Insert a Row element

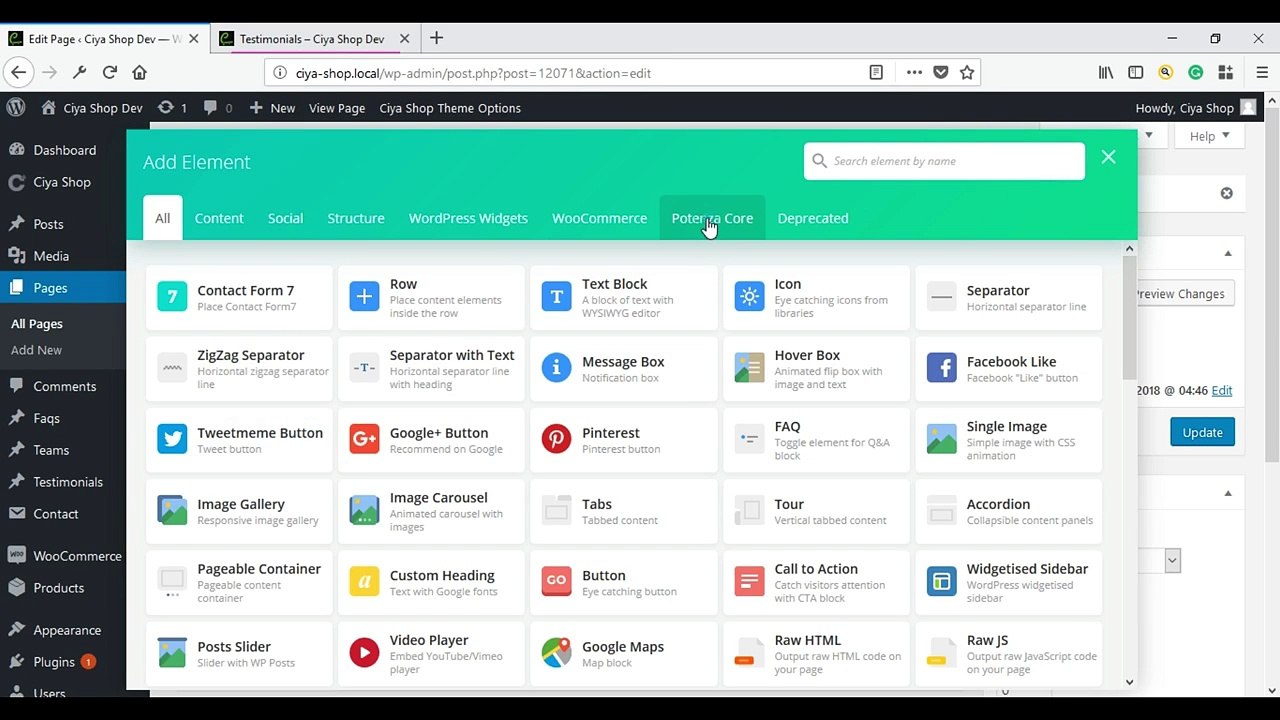point(431,297)
